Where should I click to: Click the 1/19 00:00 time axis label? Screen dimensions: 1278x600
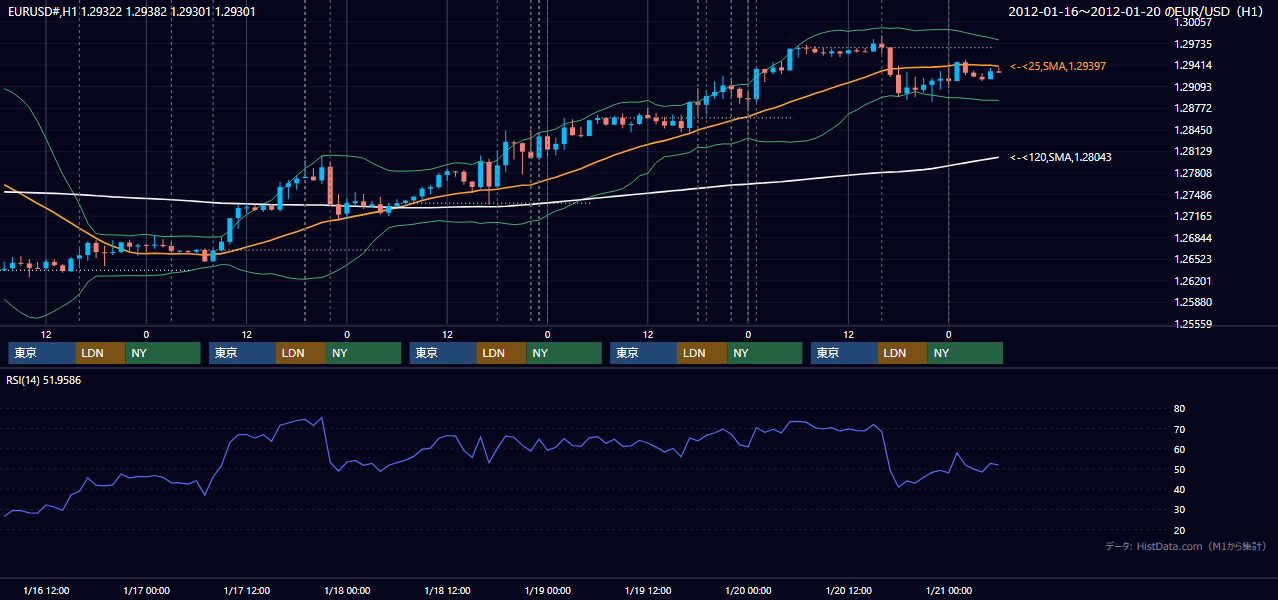[x=547, y=590]
